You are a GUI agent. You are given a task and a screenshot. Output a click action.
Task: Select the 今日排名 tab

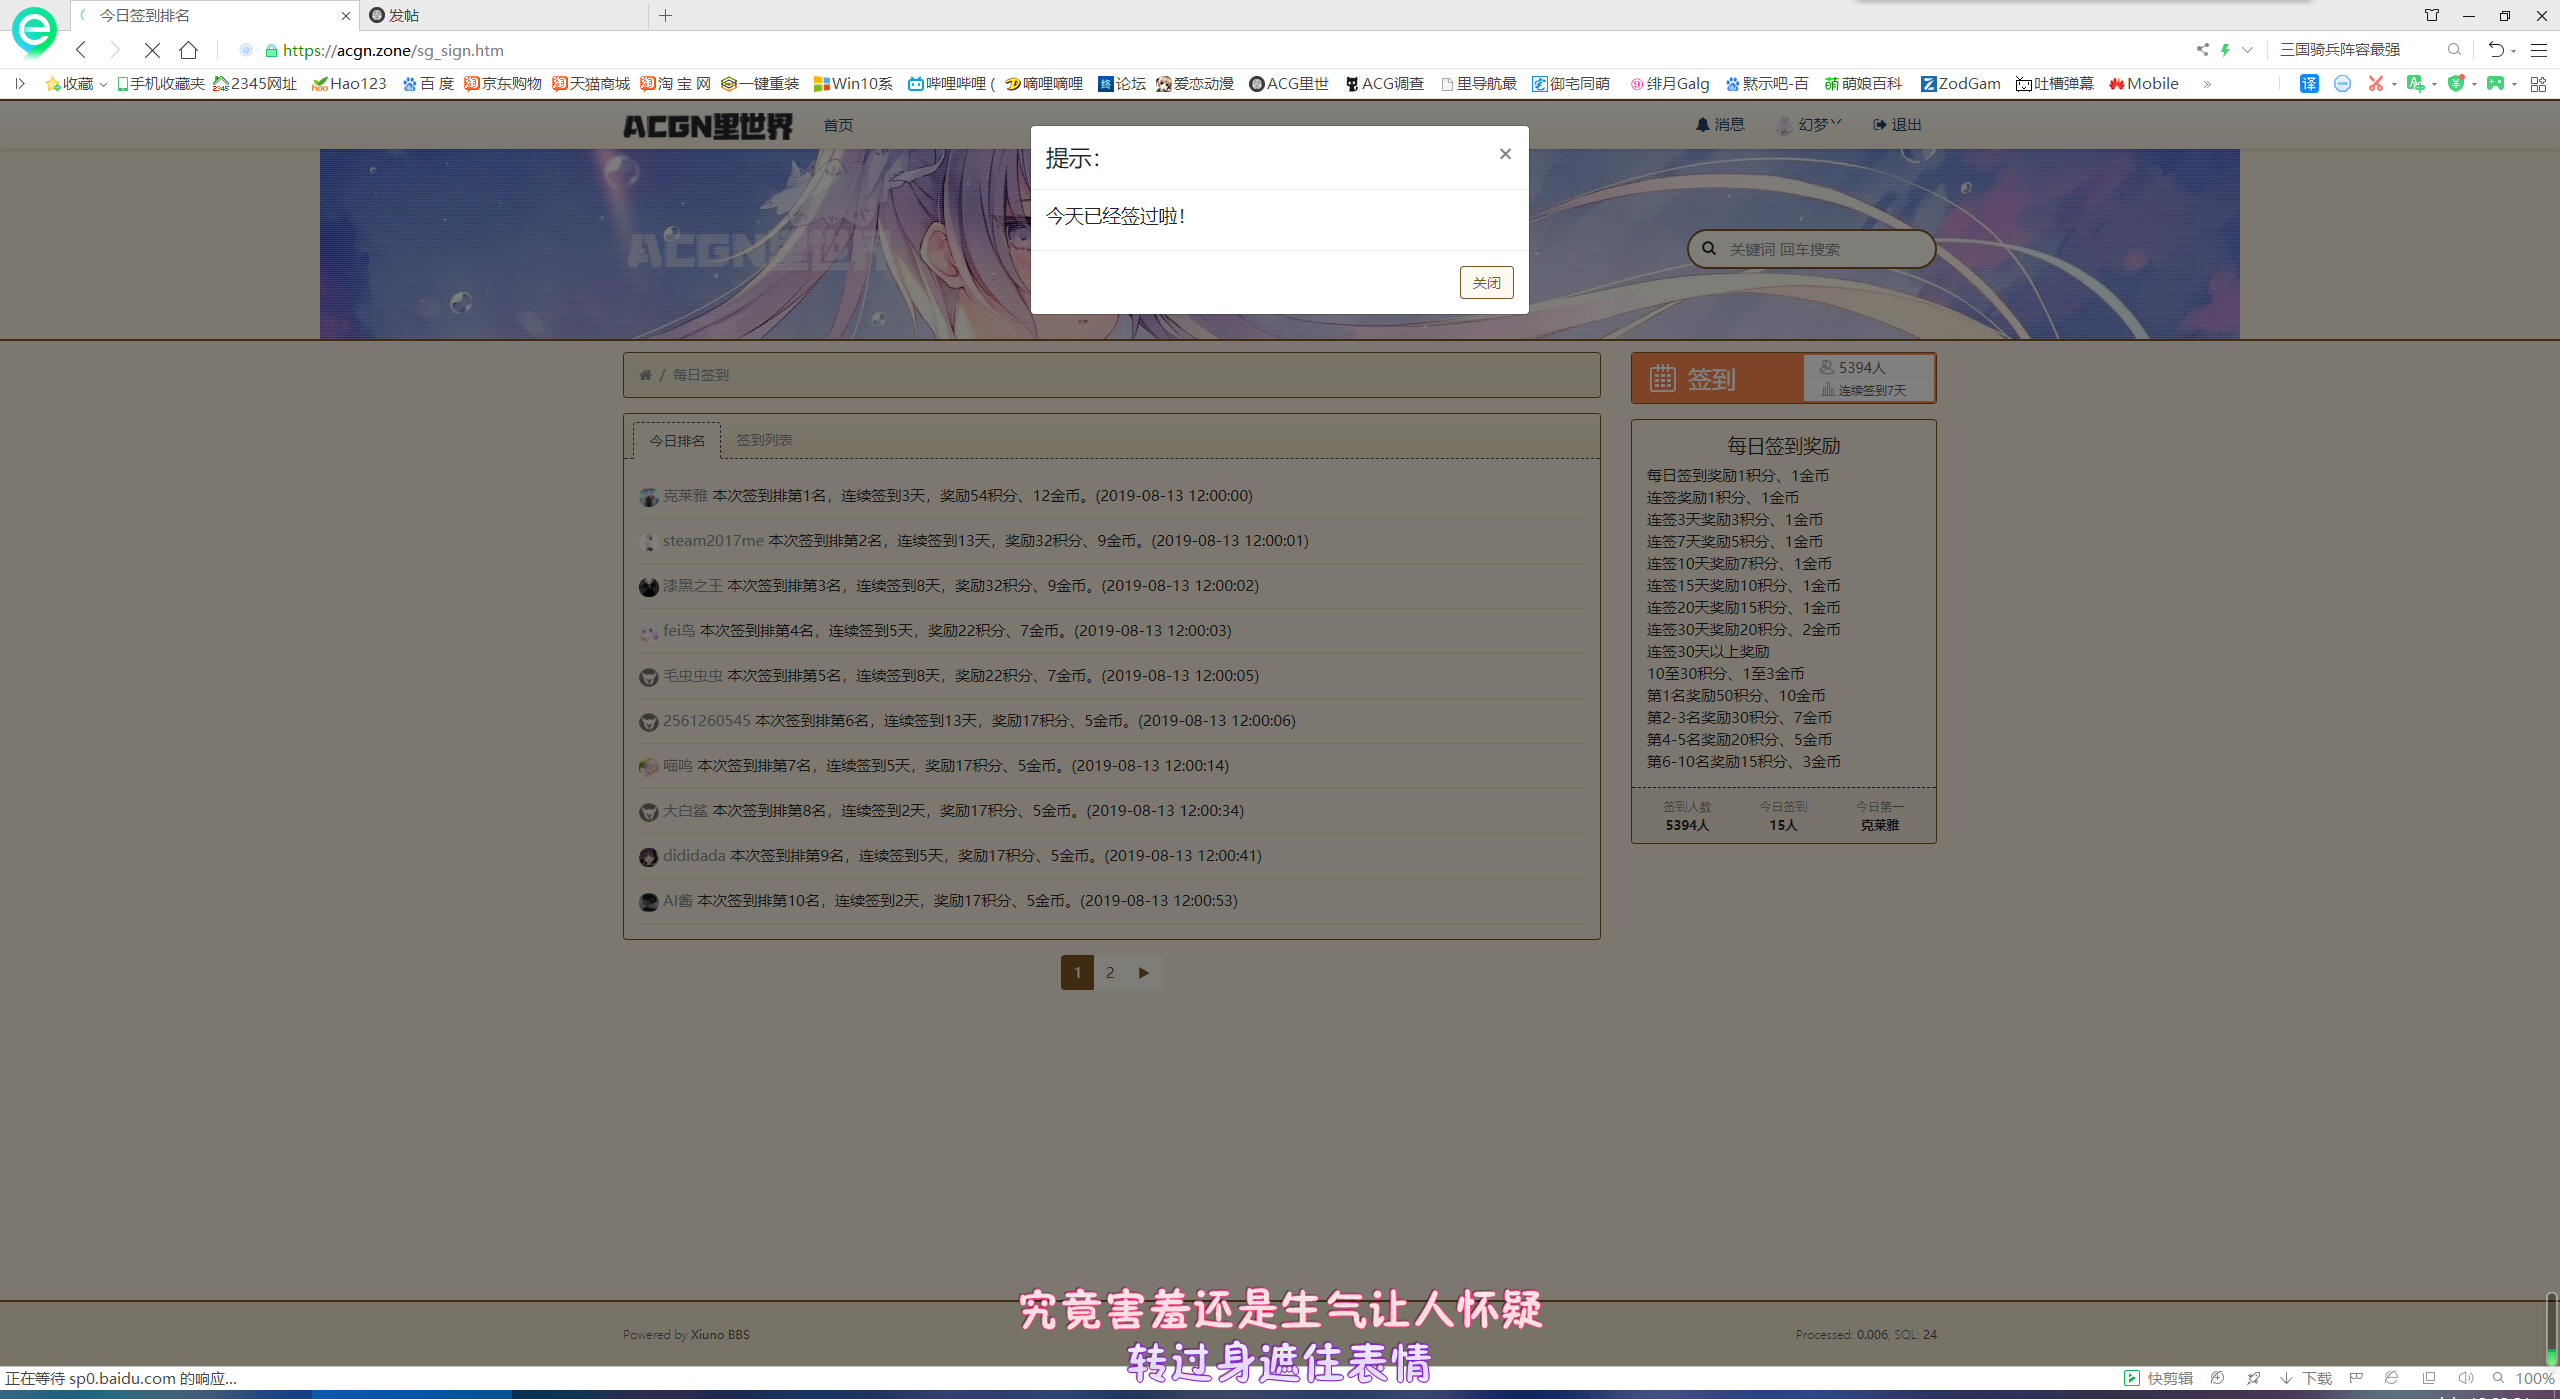[x=677, y=440]
